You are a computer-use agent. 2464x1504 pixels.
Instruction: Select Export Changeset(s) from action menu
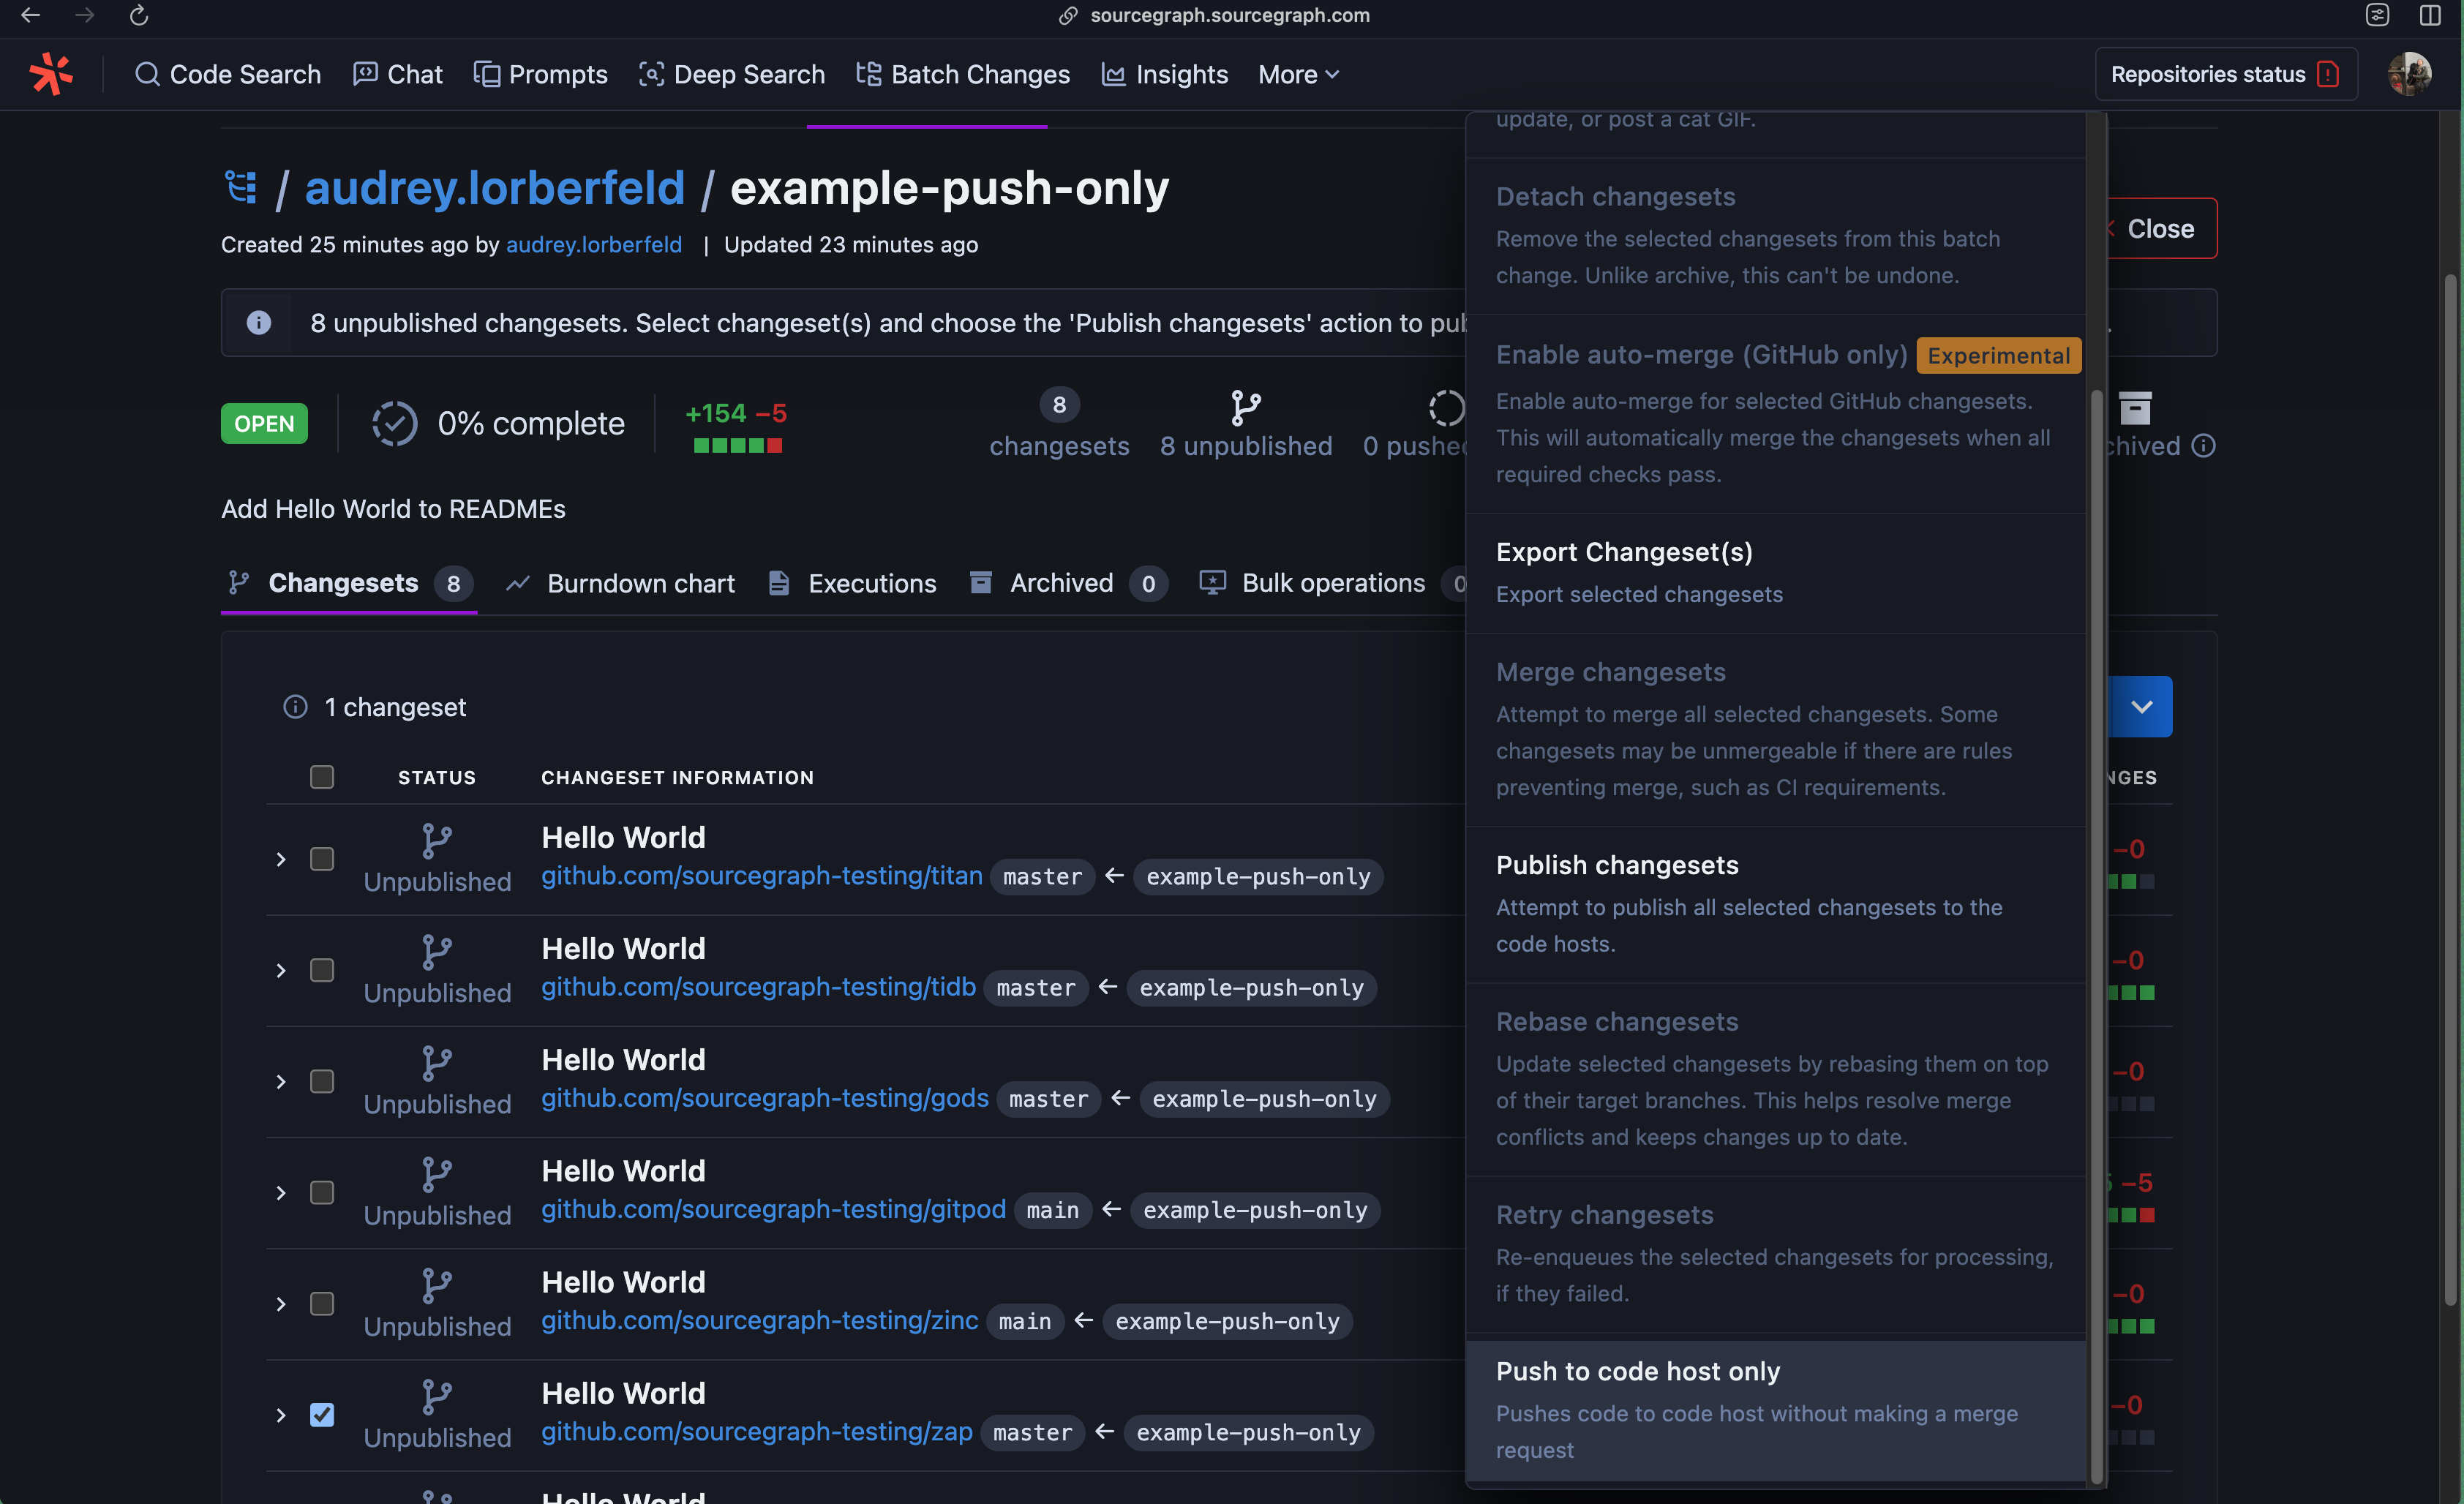(1776, 573)
